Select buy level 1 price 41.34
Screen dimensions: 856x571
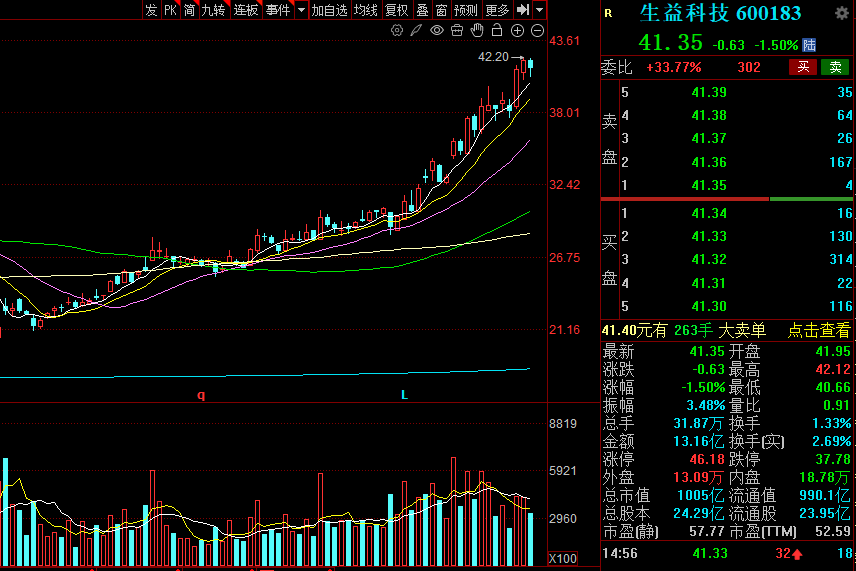point(709,213)
